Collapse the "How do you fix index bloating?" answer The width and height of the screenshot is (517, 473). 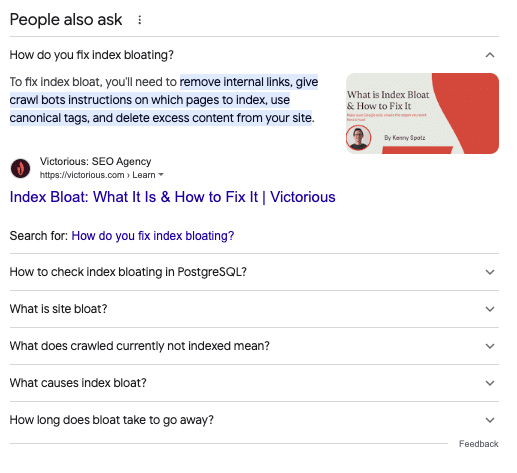(490, 55)
